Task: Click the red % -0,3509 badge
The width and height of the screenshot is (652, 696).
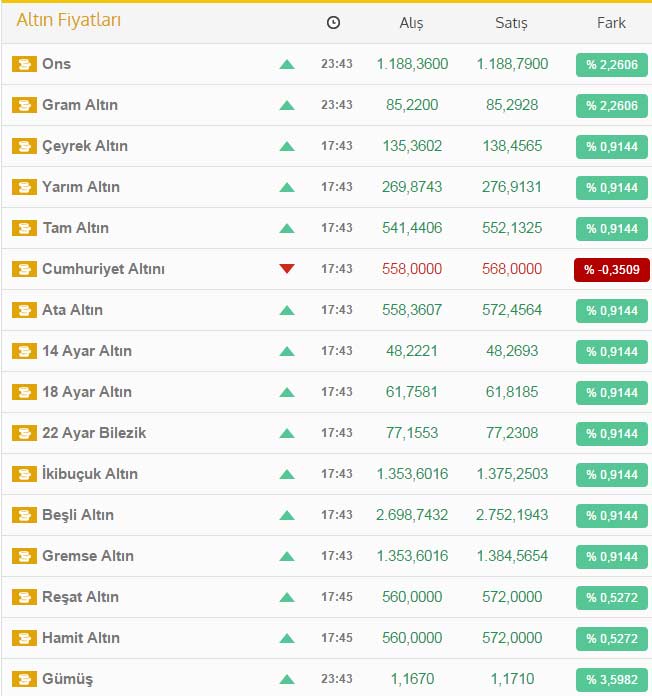Action: 612,269
